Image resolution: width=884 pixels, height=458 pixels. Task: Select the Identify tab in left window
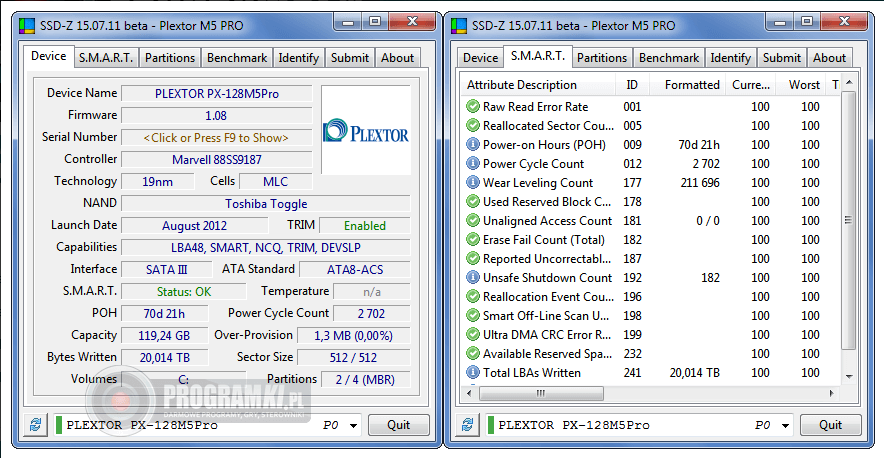coord(299,58)
